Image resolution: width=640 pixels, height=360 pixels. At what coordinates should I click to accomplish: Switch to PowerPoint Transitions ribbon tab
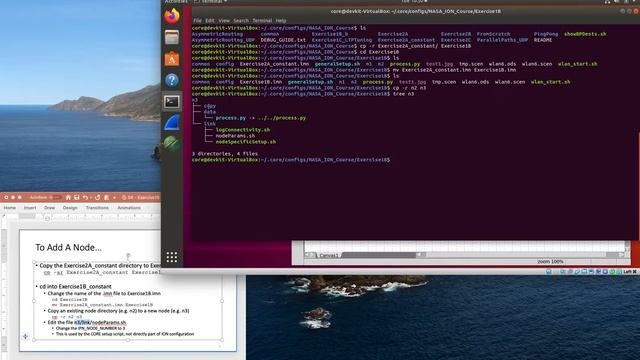click(97, 208)
